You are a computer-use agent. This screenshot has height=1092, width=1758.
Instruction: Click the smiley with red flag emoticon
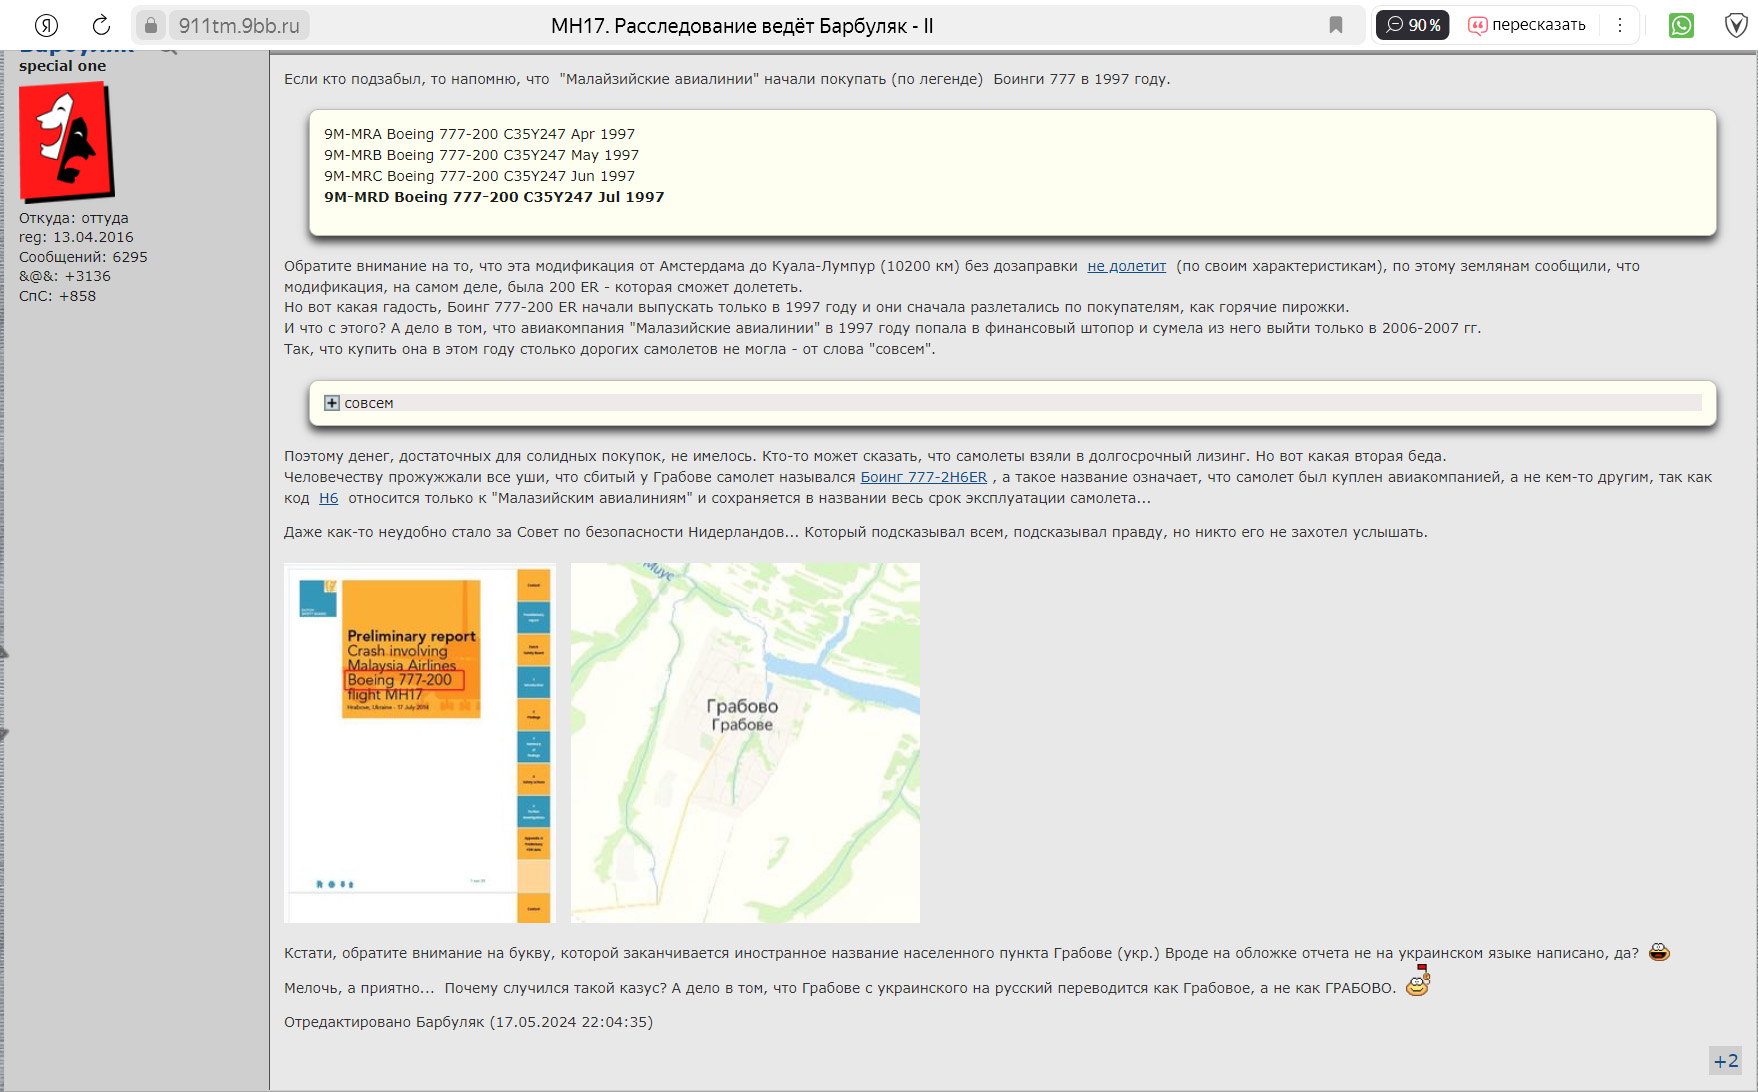1418,981
